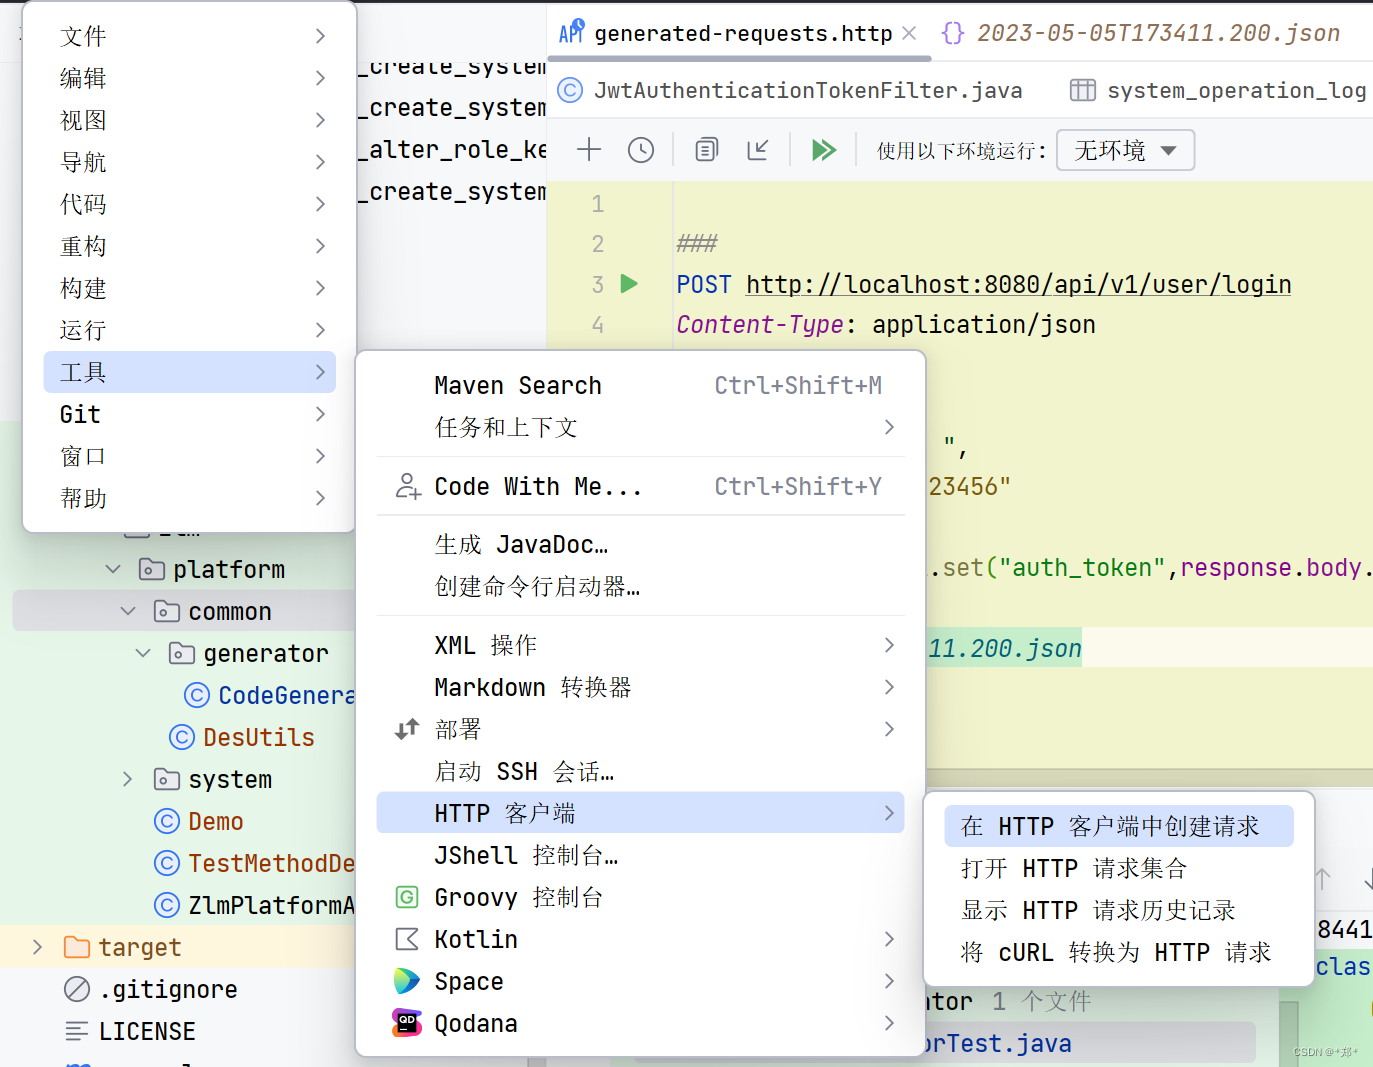The height and width of the screenshot is (1067, 1373).
Task: Click the open requests collection icon
Action: (x=706, y=150)
